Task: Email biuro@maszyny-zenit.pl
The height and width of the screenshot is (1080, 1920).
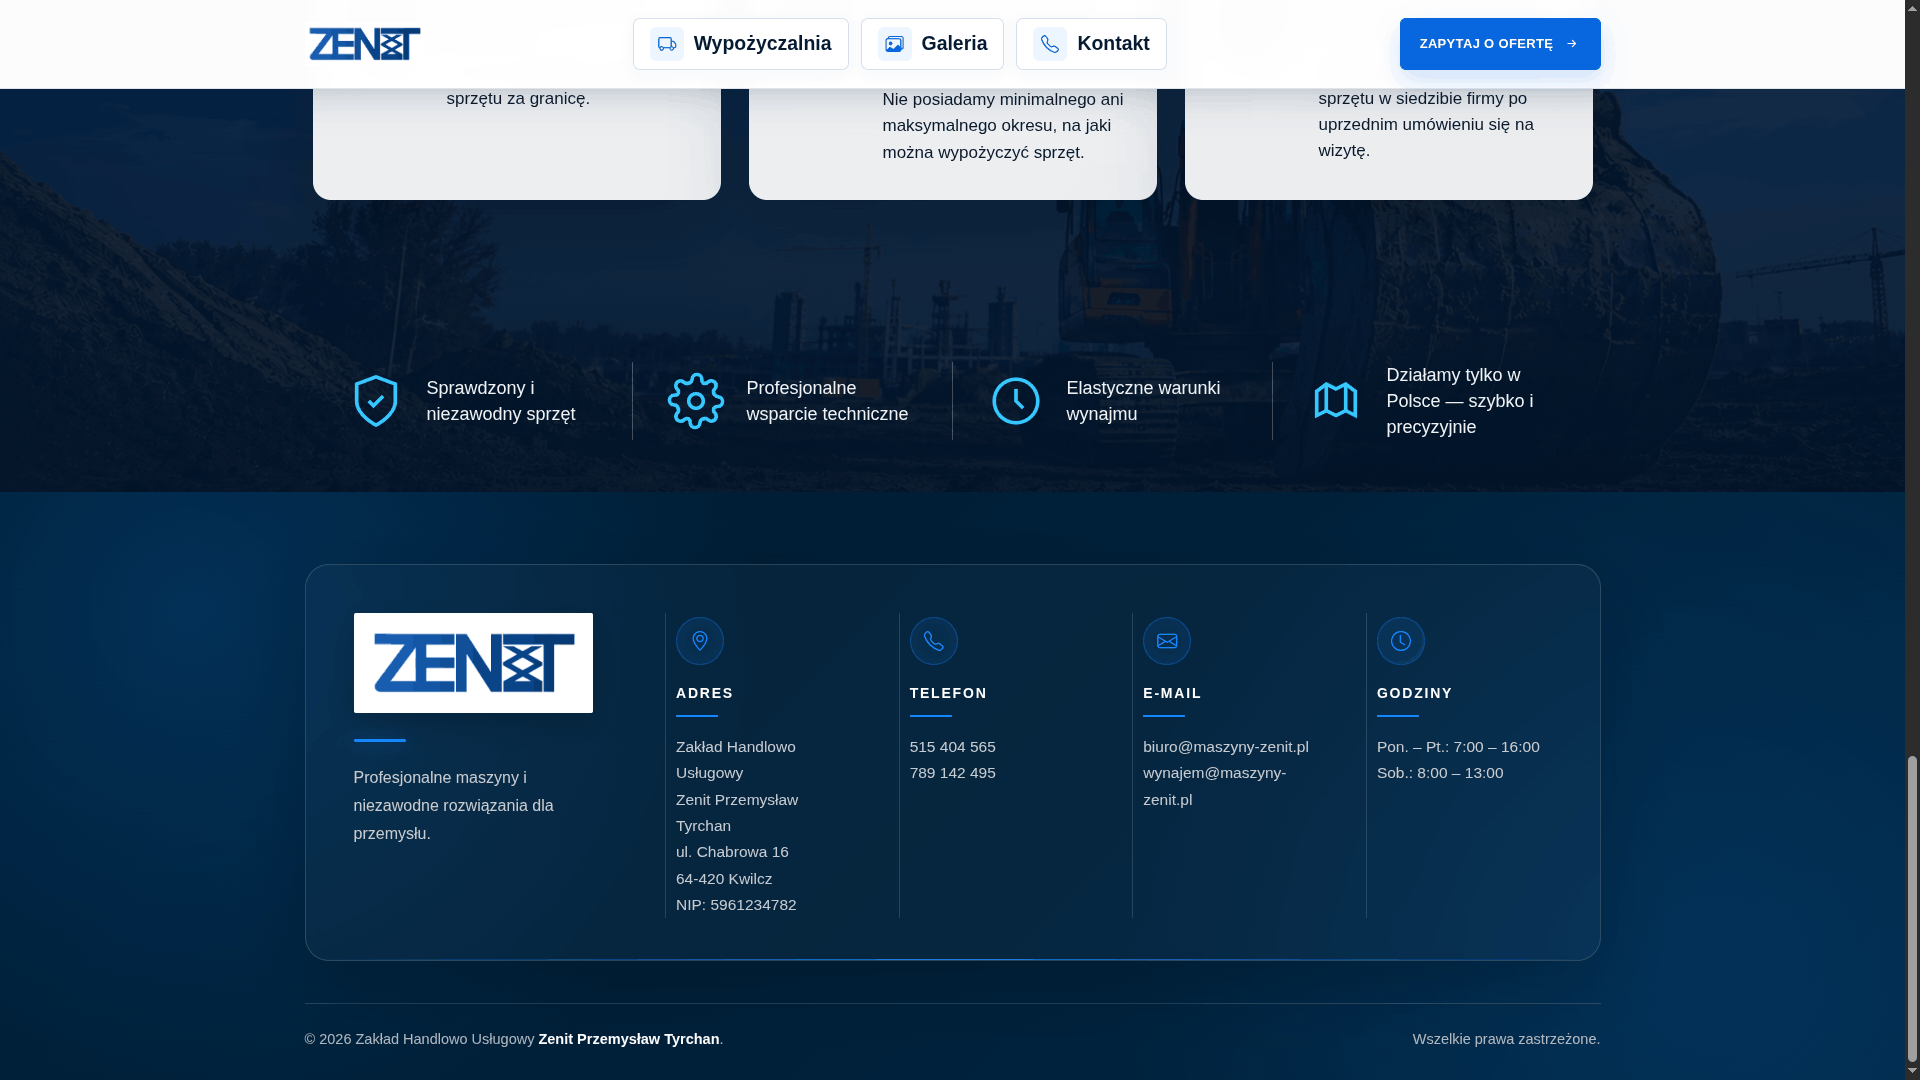Action: (x=1226, y=747)
